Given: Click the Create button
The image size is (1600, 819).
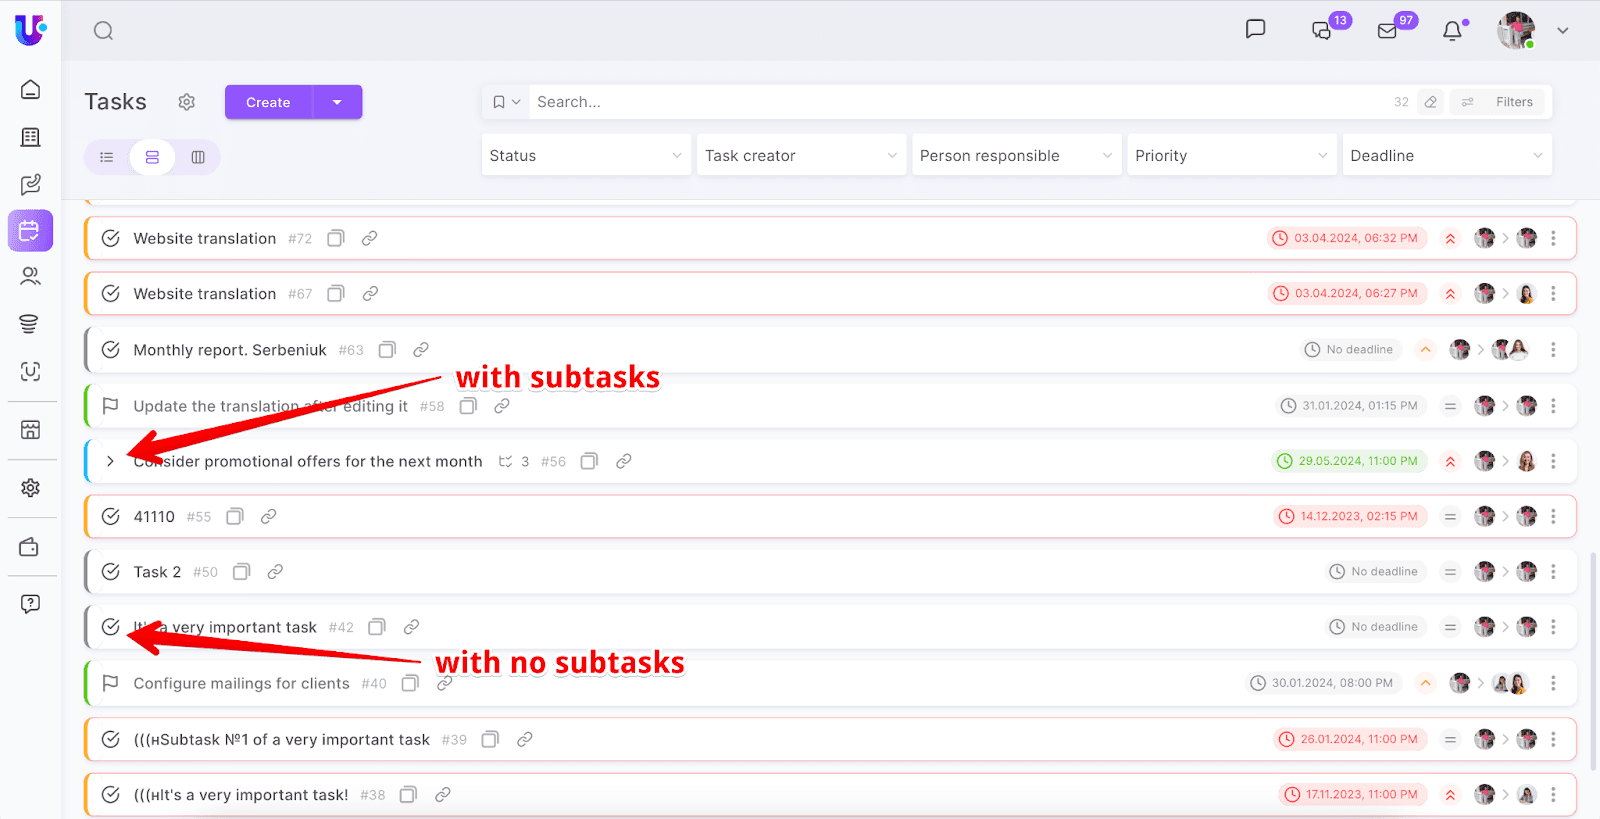Looking at the screenshot, I should [268, 102].
